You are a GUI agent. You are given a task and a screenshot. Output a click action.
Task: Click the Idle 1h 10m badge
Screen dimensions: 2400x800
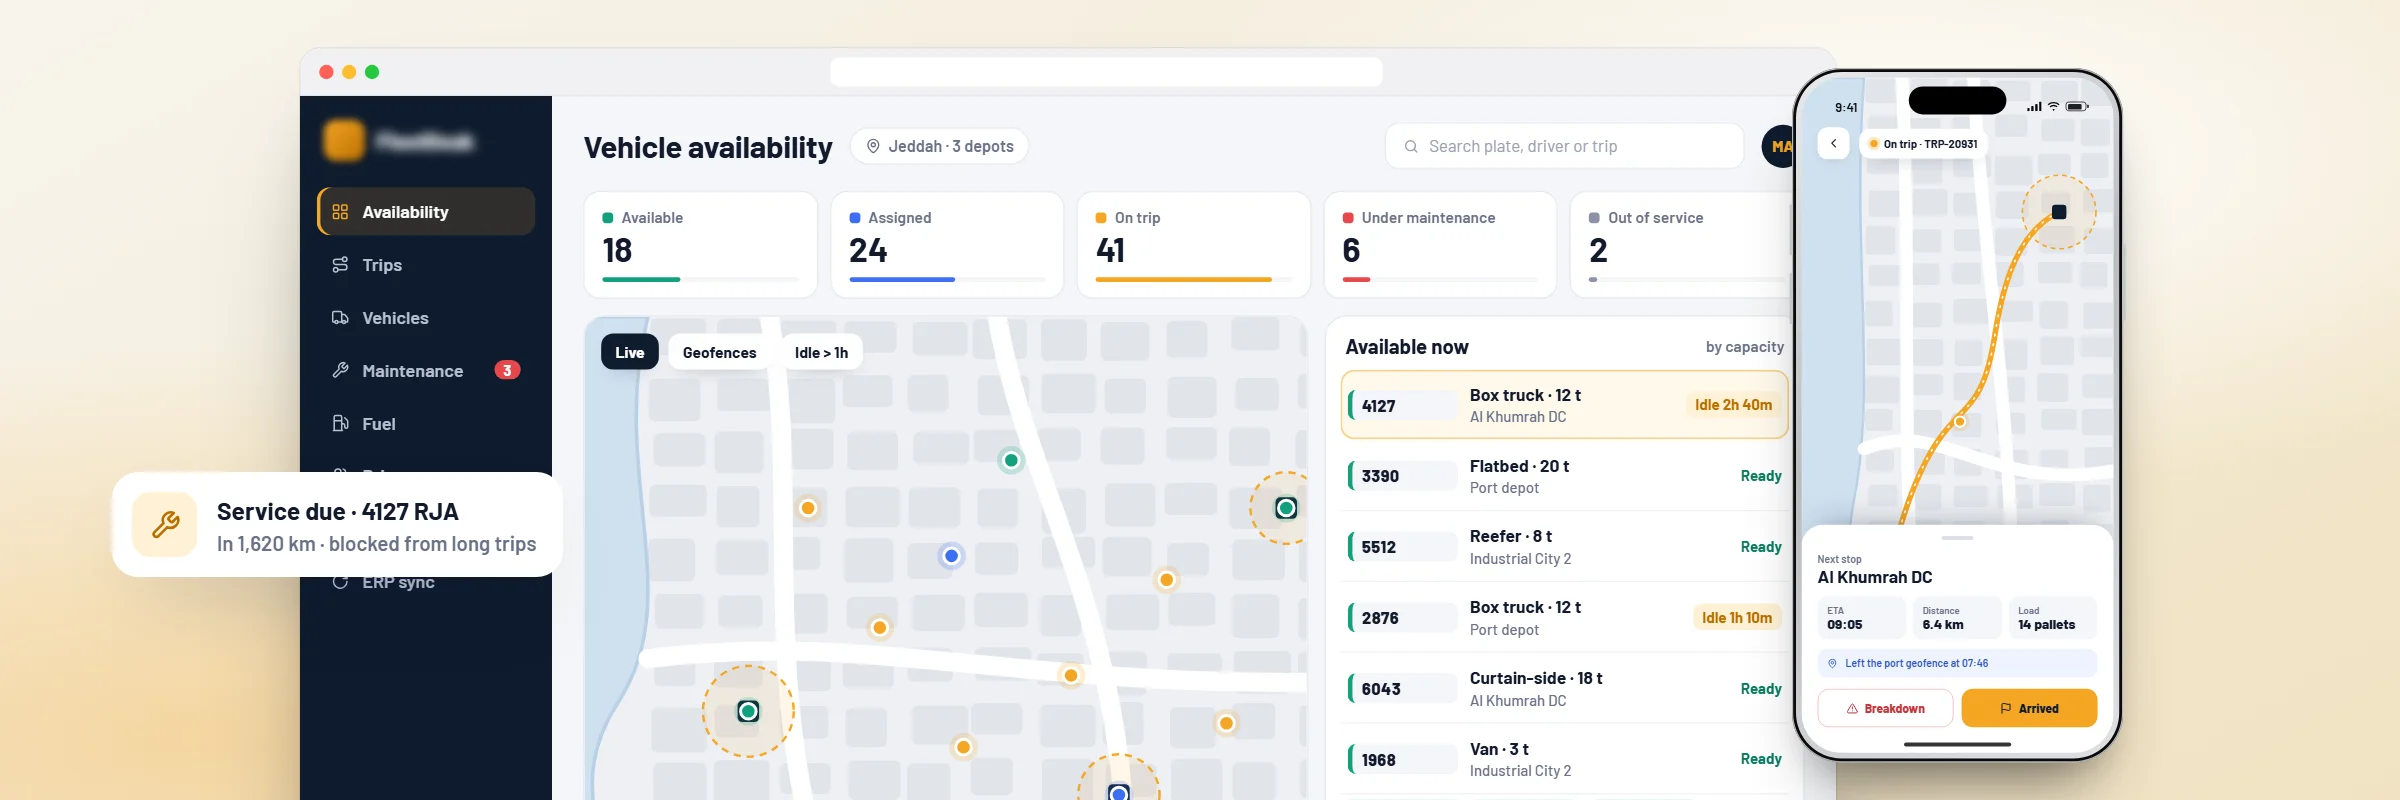pyautogui.click(x=1737, y=618)
